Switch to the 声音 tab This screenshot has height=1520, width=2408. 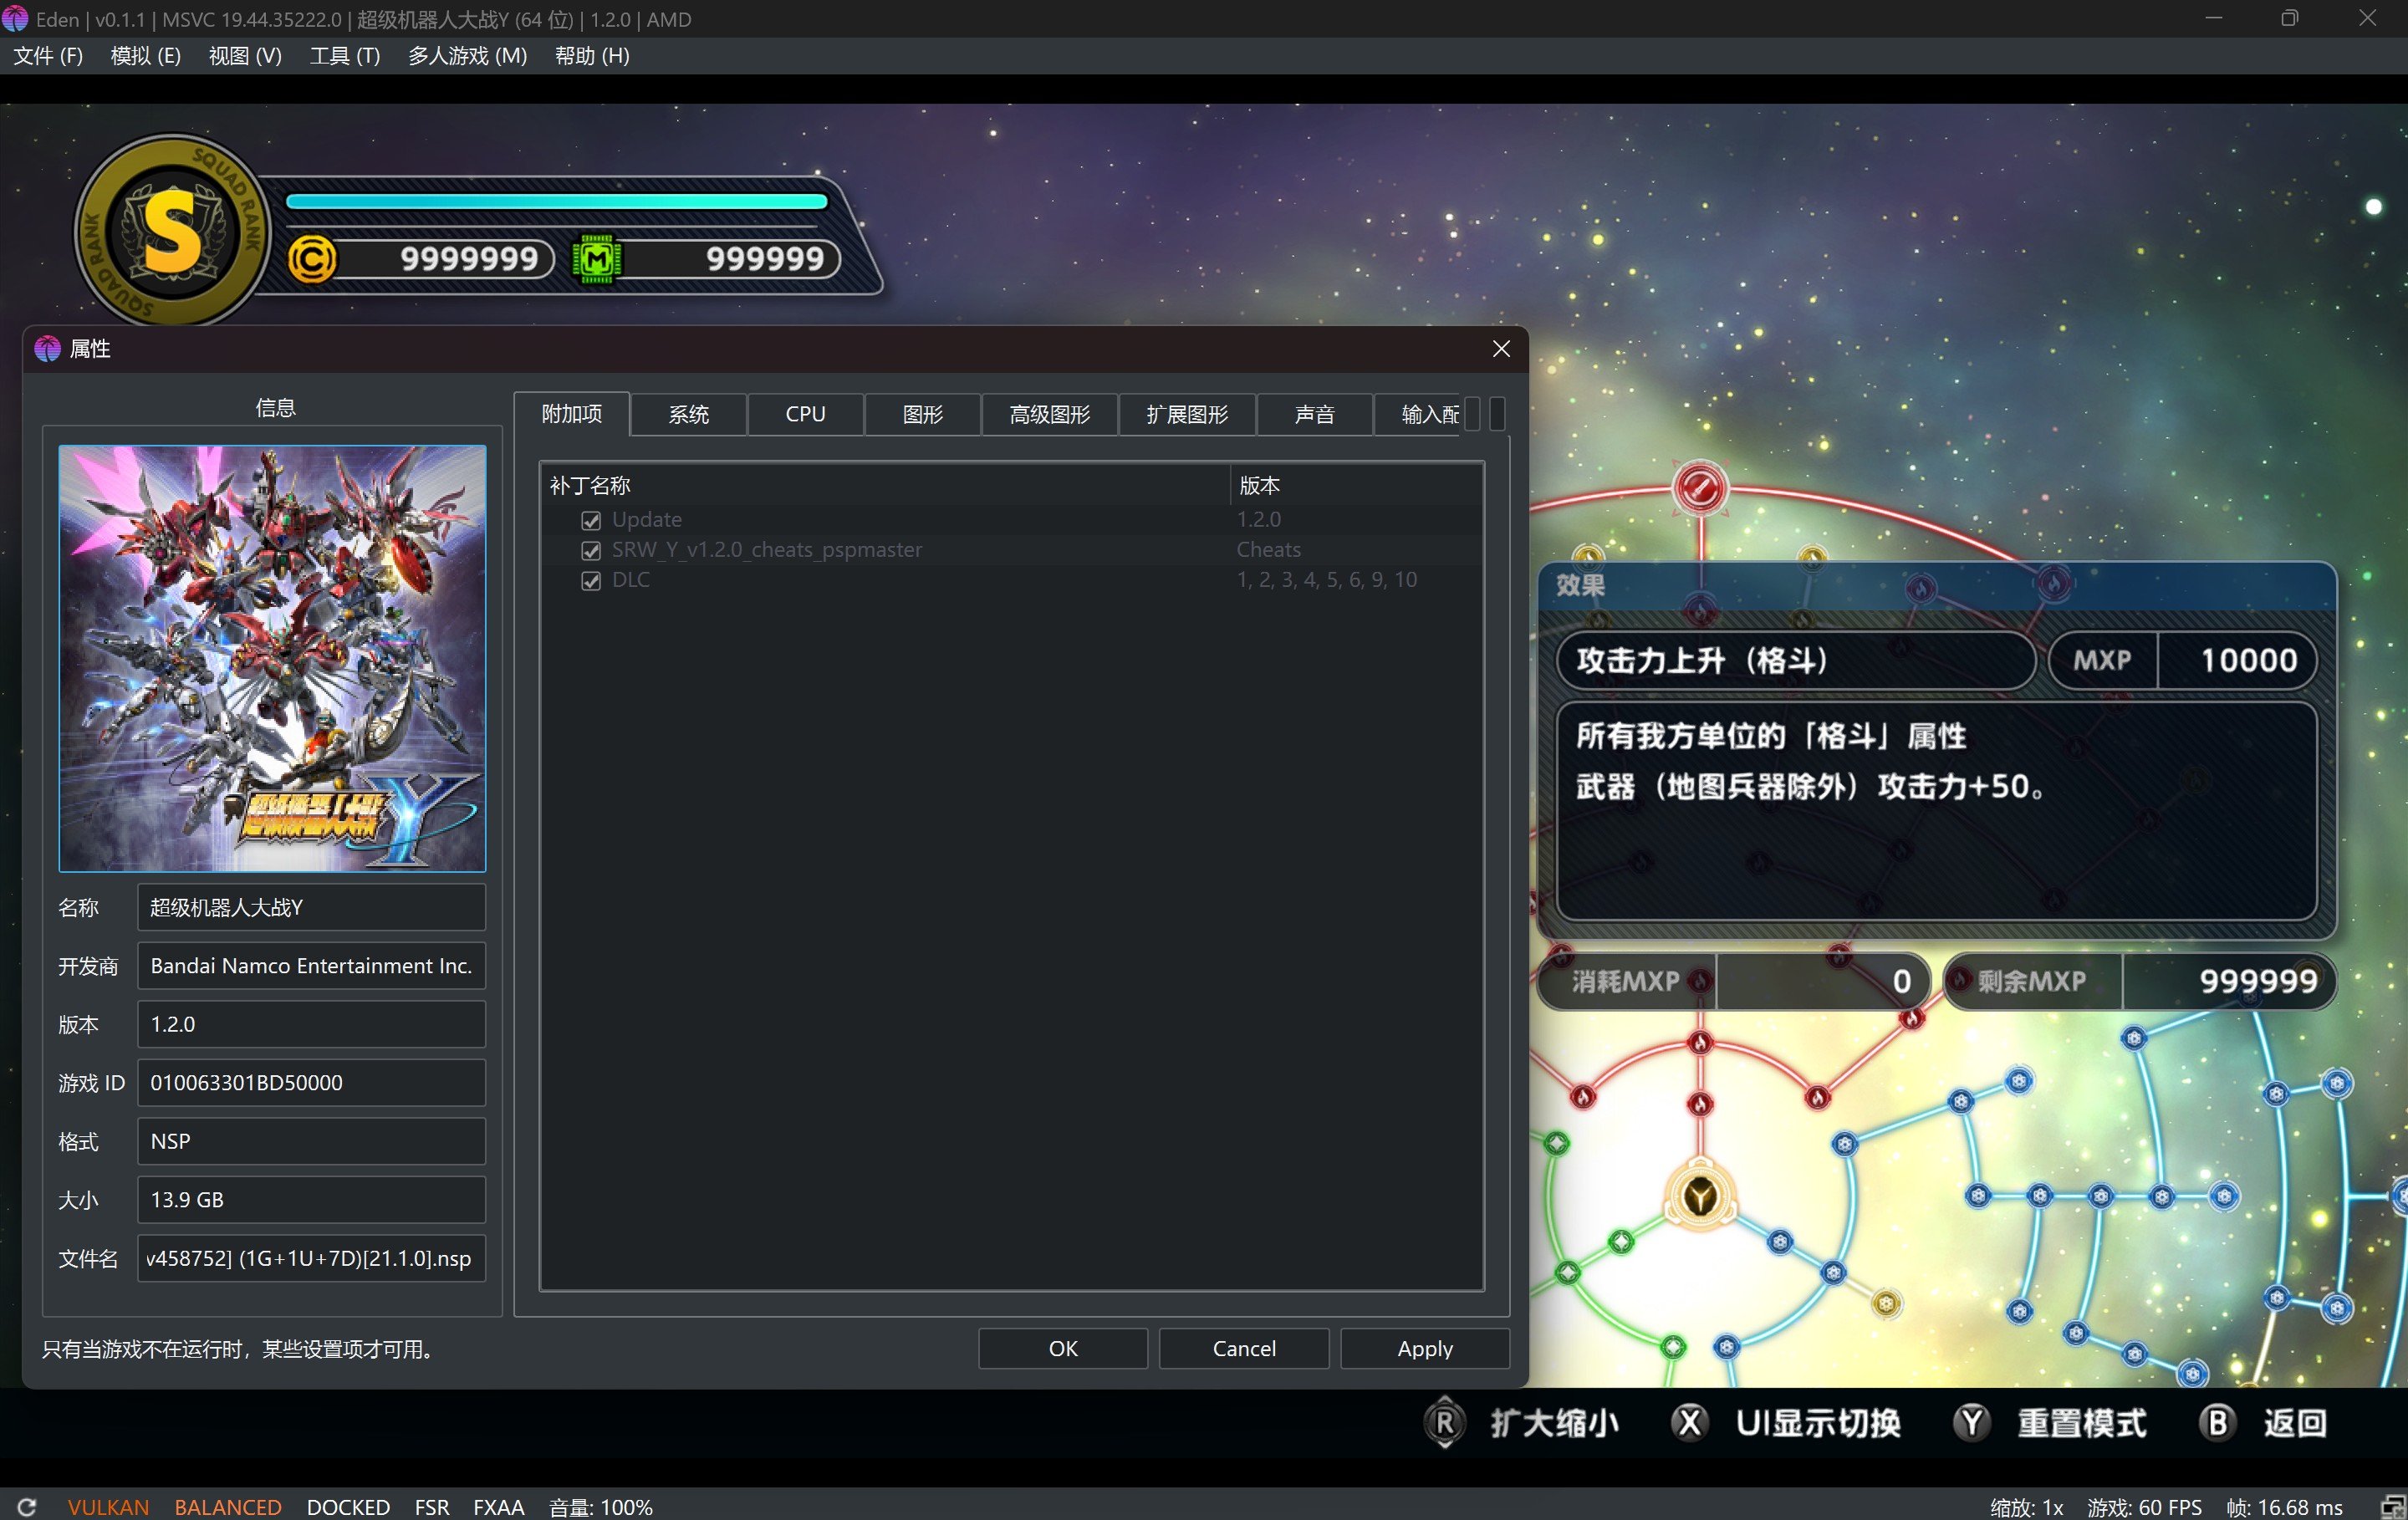(1314, 414)
